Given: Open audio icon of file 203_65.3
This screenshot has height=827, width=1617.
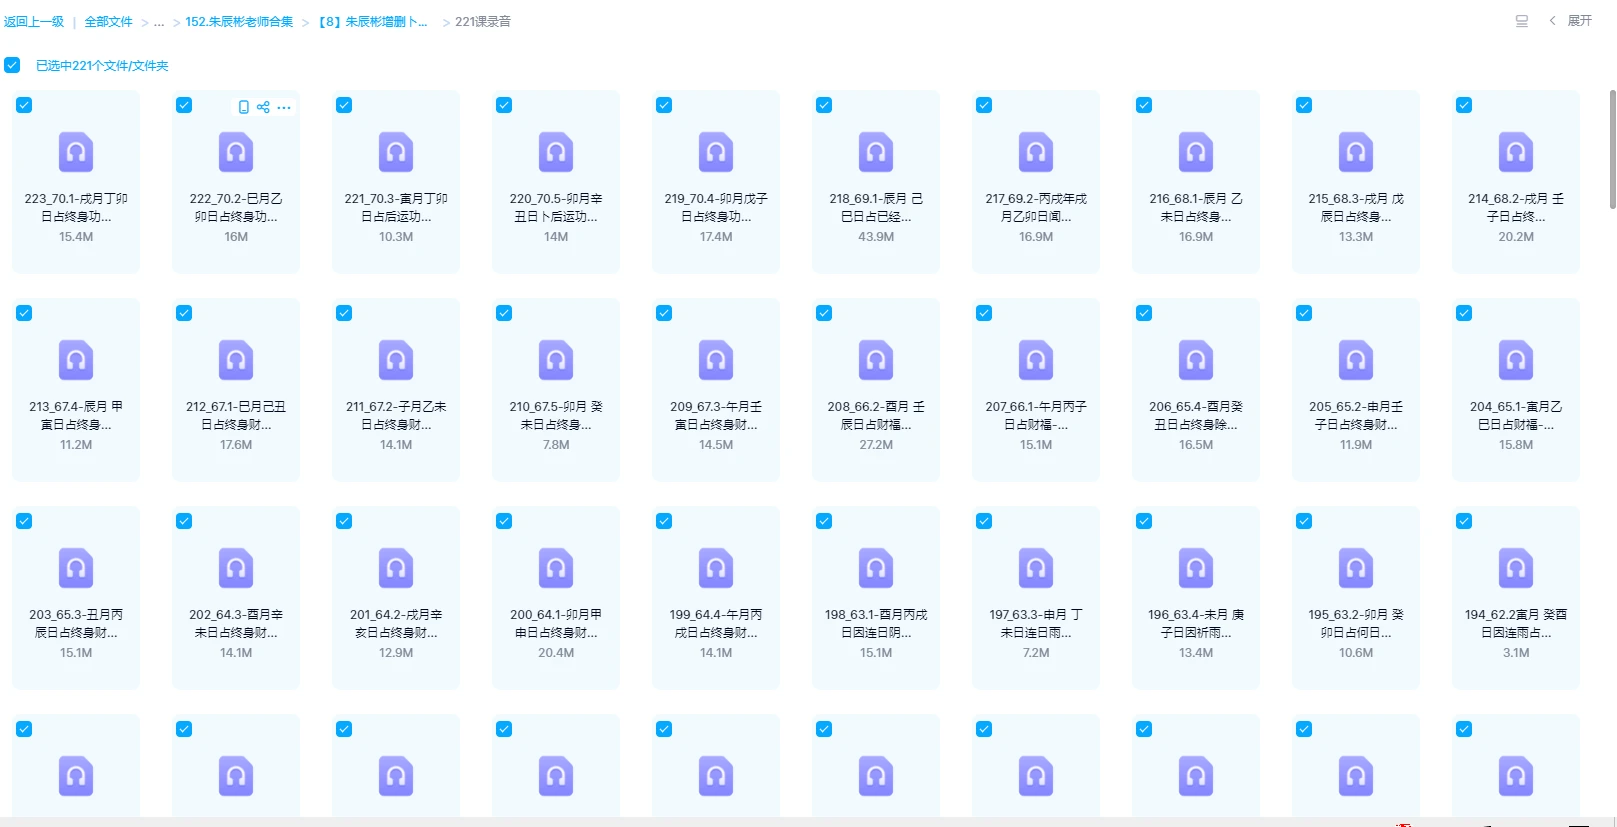Looking at the screenshot, I should click(x=76, y=568).
